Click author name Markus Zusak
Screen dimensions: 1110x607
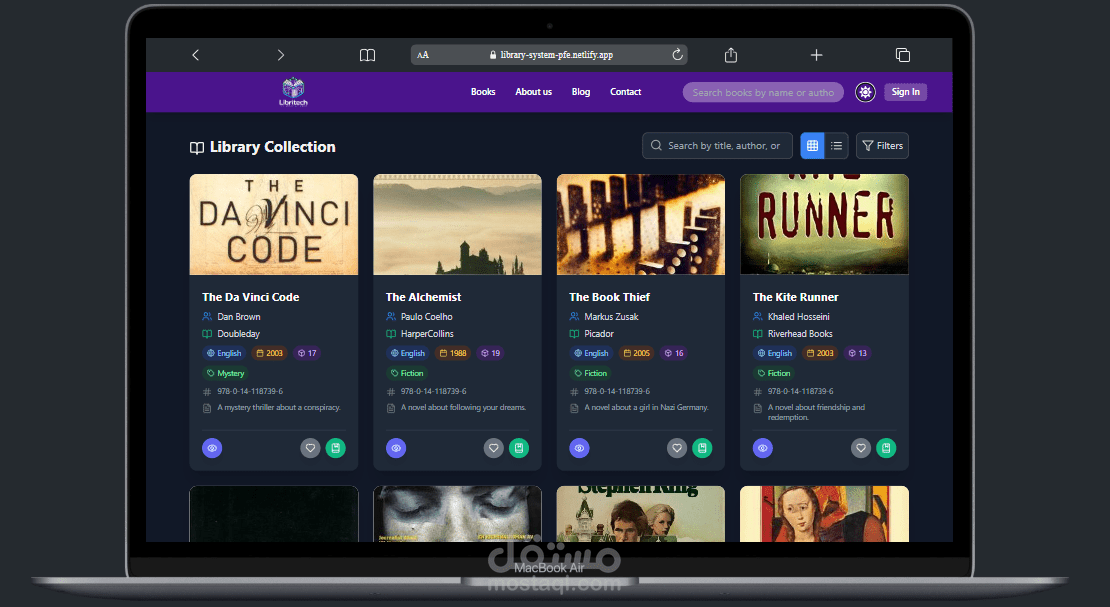pyautogui.click(x=612, y=317)
